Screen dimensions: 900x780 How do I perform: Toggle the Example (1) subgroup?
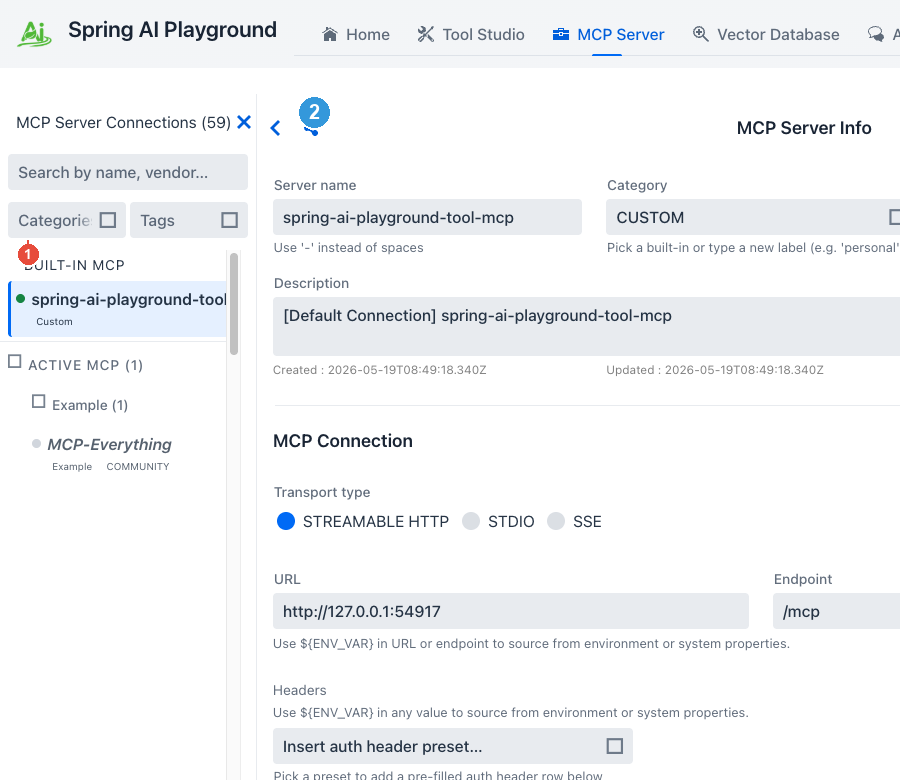(38, 401)
